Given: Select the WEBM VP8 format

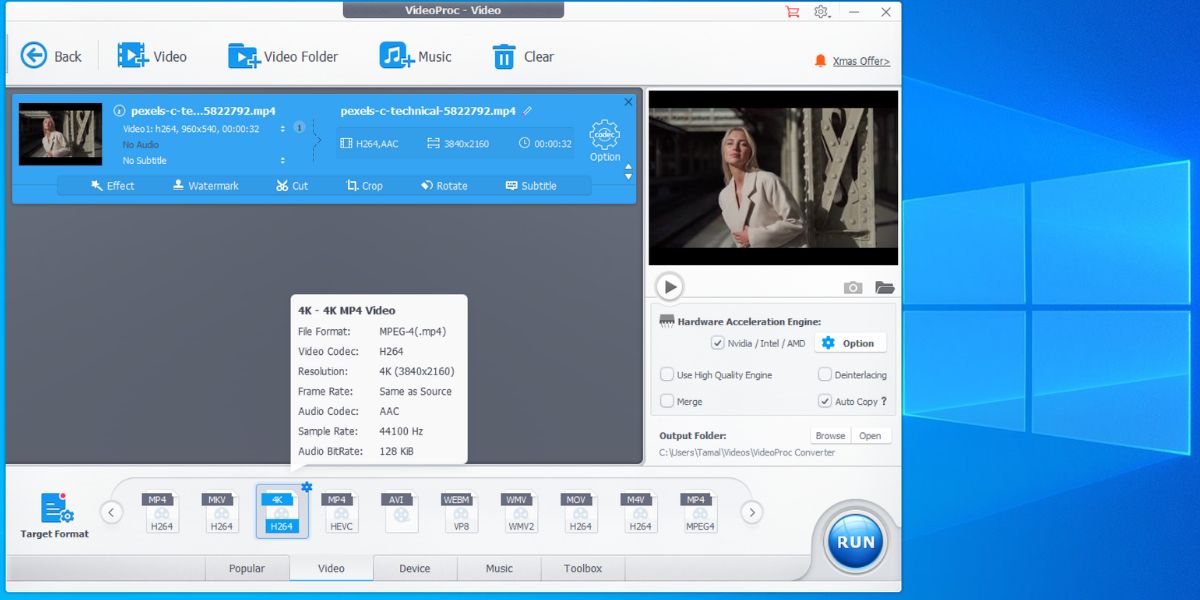Looking at the screenshot, I should pyautogui.click(x=460, y=512).
